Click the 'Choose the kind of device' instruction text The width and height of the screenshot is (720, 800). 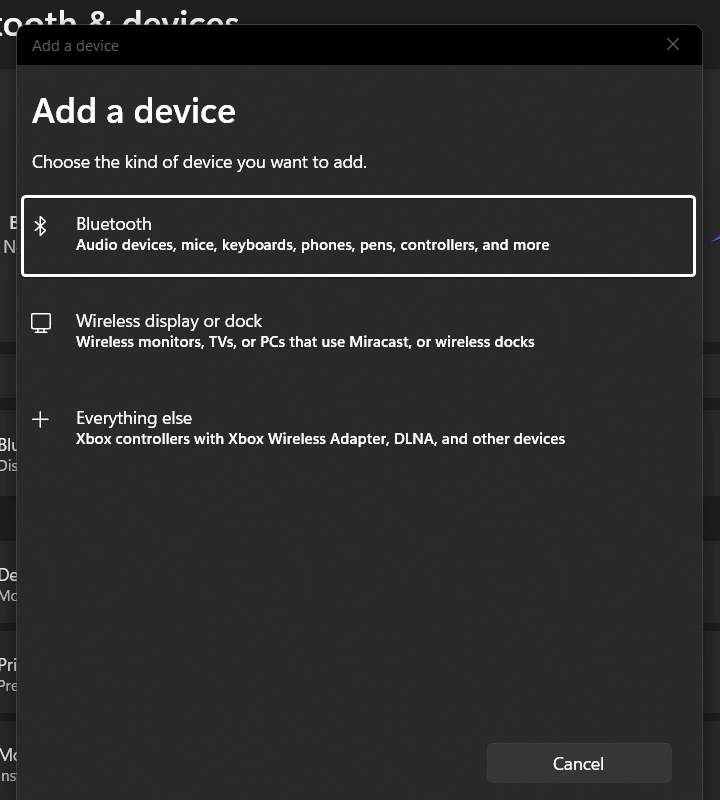199,162
